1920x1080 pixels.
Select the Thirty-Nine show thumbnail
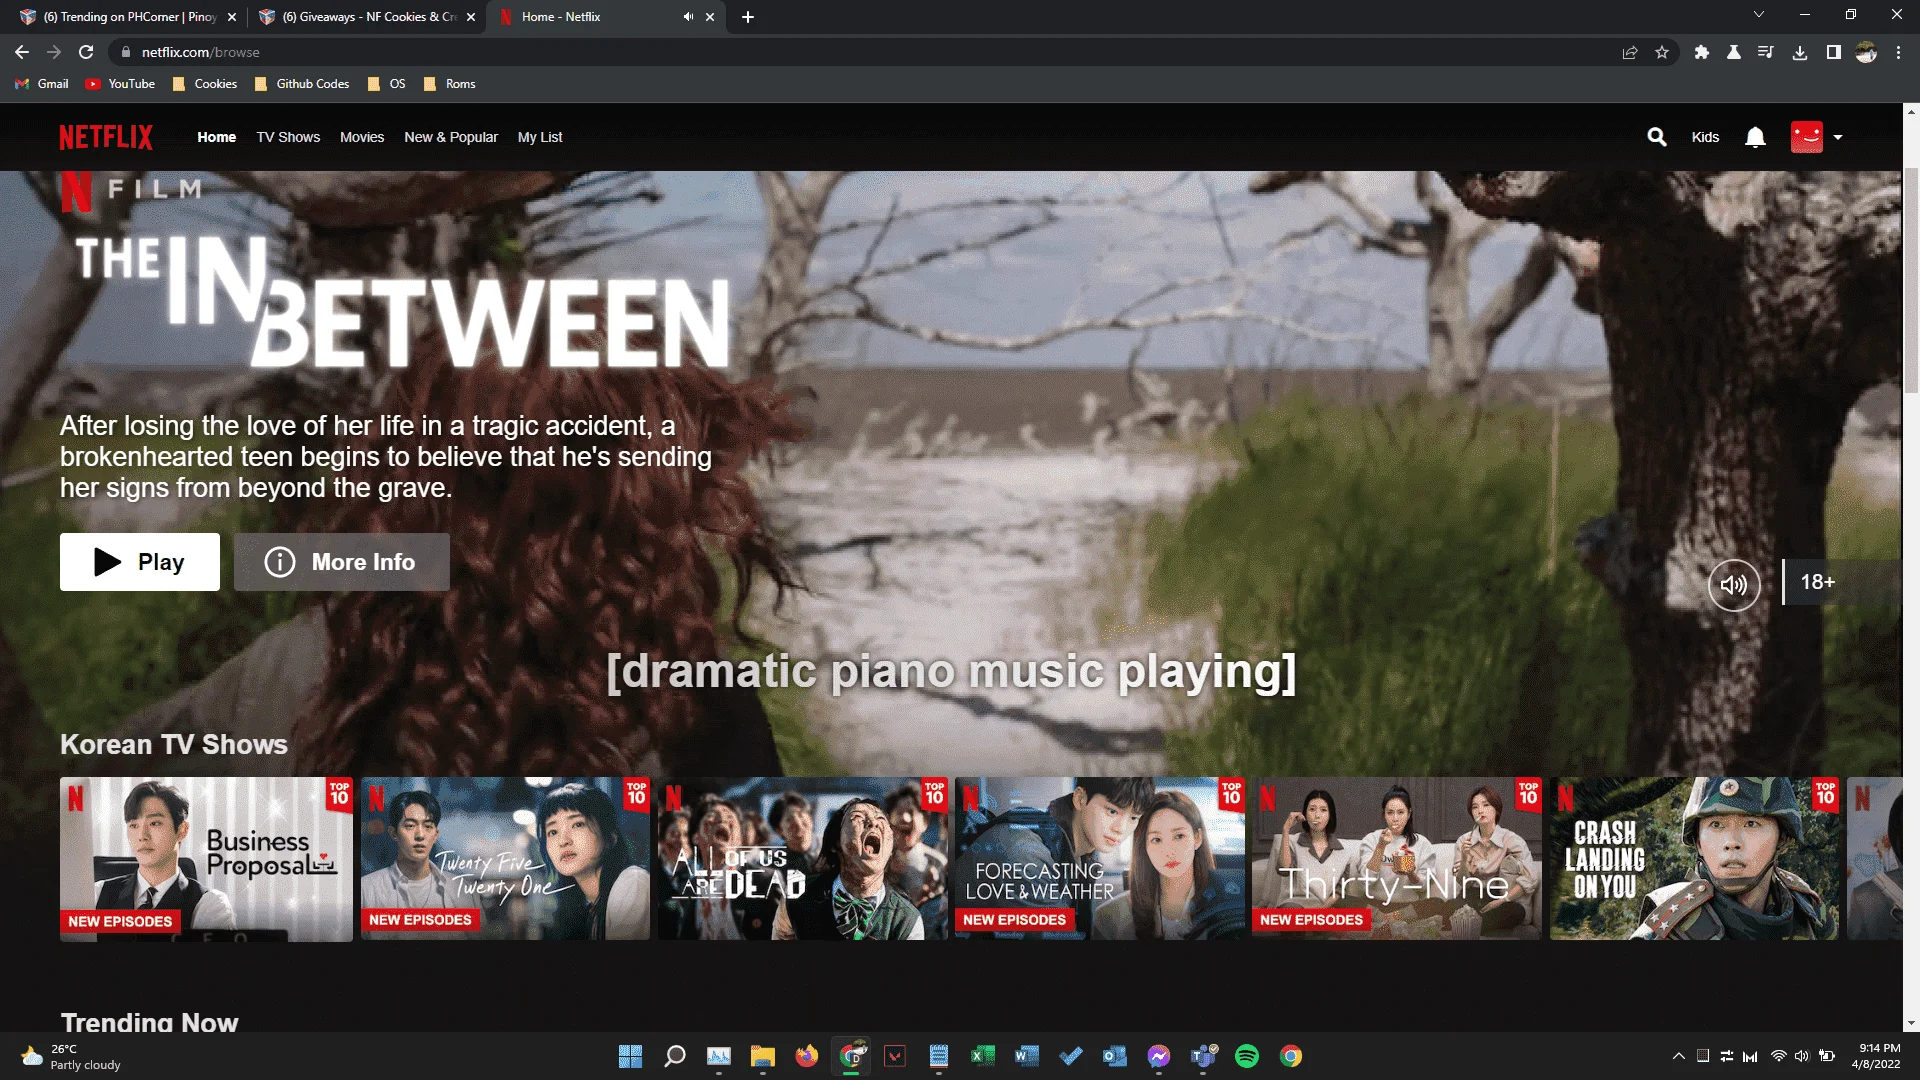point(1397,859)
